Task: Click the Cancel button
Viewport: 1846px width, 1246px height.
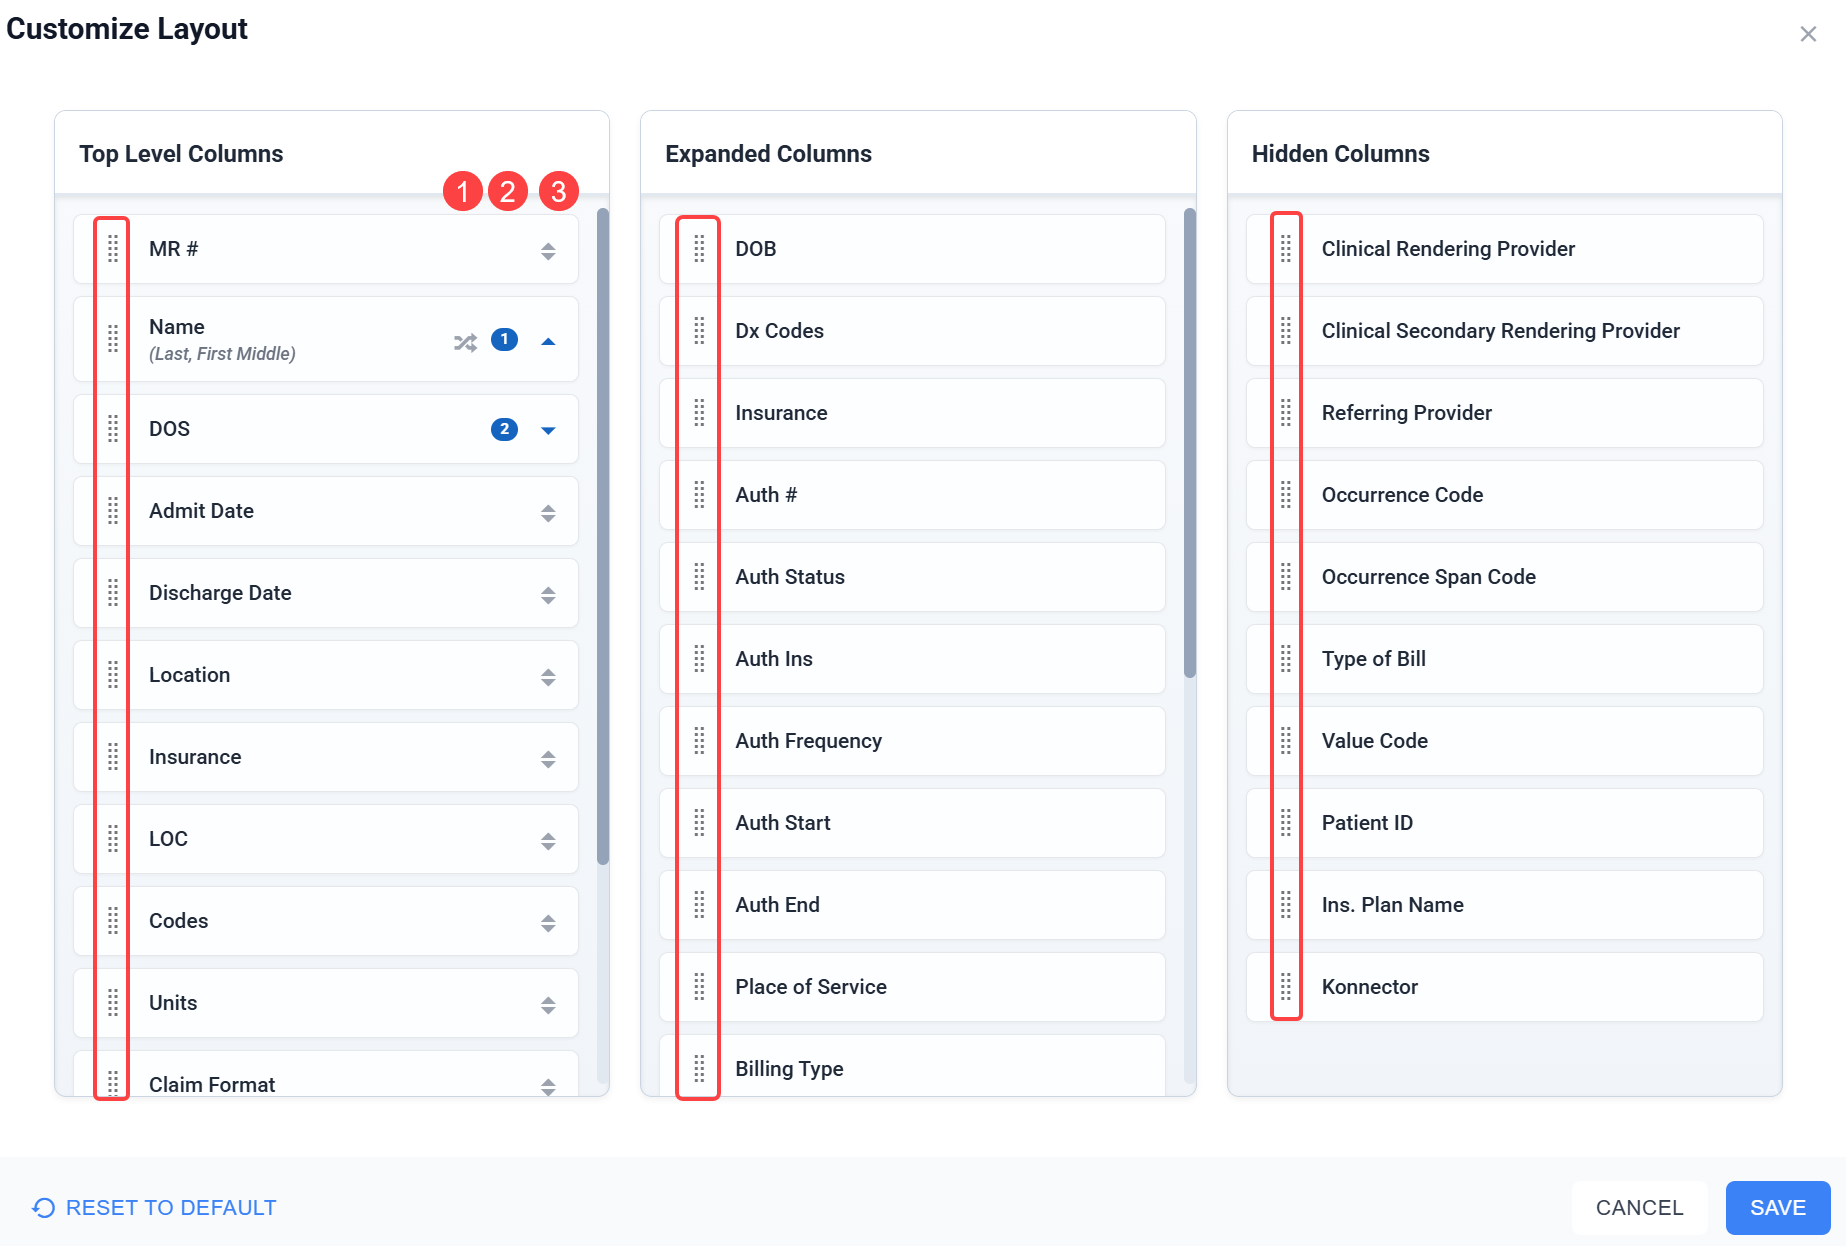Action: pos(1639,1208)
